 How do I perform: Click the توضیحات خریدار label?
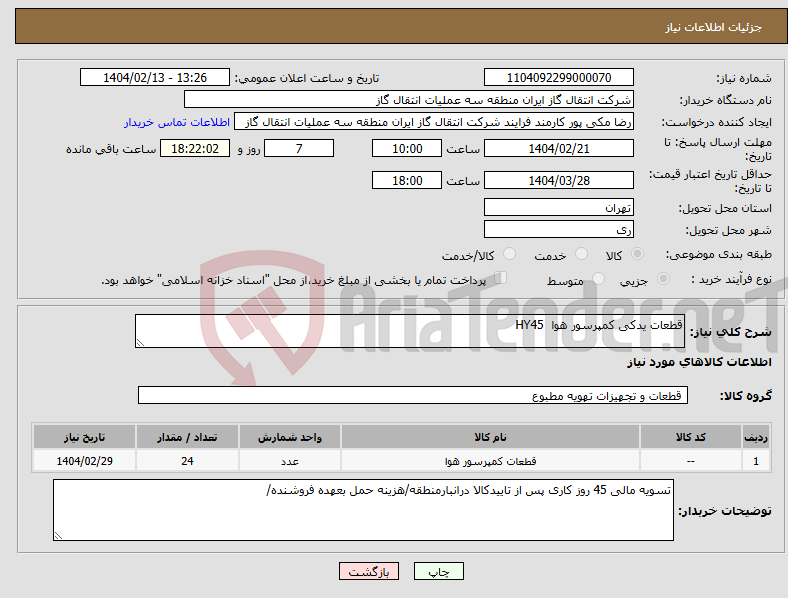(x=725, y=511)
